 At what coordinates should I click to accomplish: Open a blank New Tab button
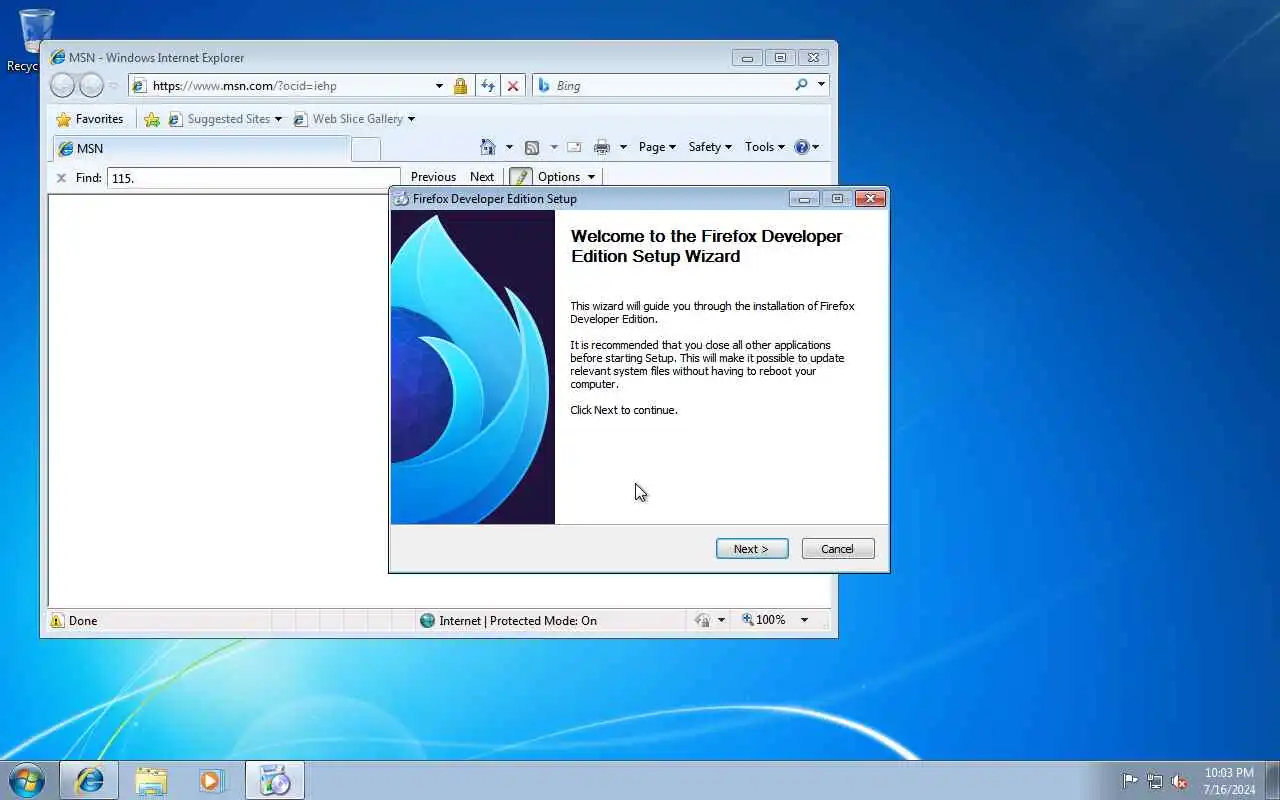(366, 149)
